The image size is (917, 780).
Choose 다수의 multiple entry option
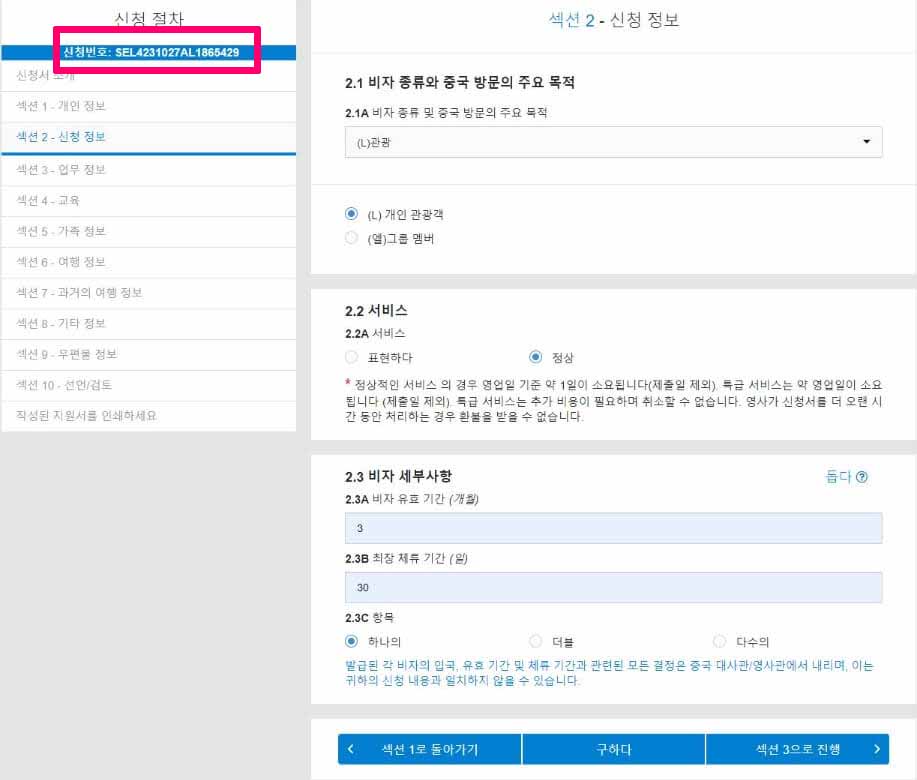click(x=719, y=641)
